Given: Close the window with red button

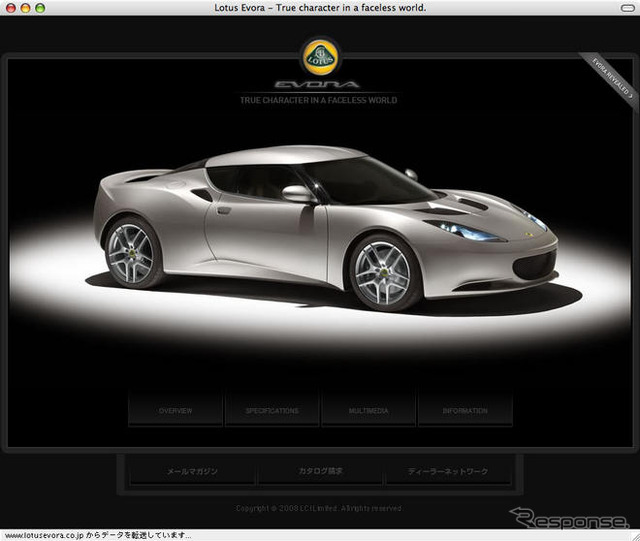Looking at the screenshot, I should [x=11, y=8].
